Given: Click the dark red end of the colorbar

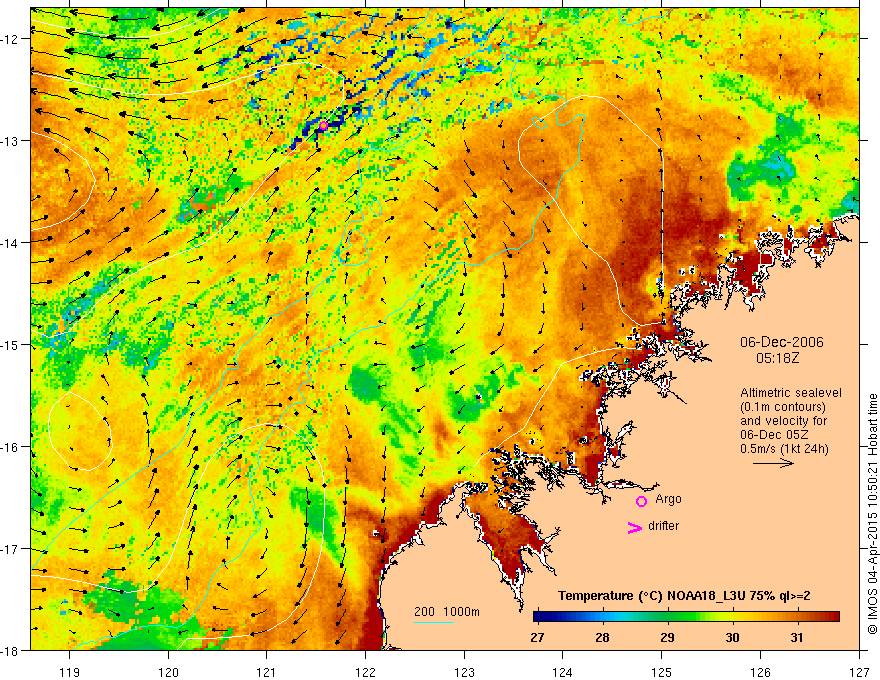Looking at the screenshot, I should (x=833, y=617).
